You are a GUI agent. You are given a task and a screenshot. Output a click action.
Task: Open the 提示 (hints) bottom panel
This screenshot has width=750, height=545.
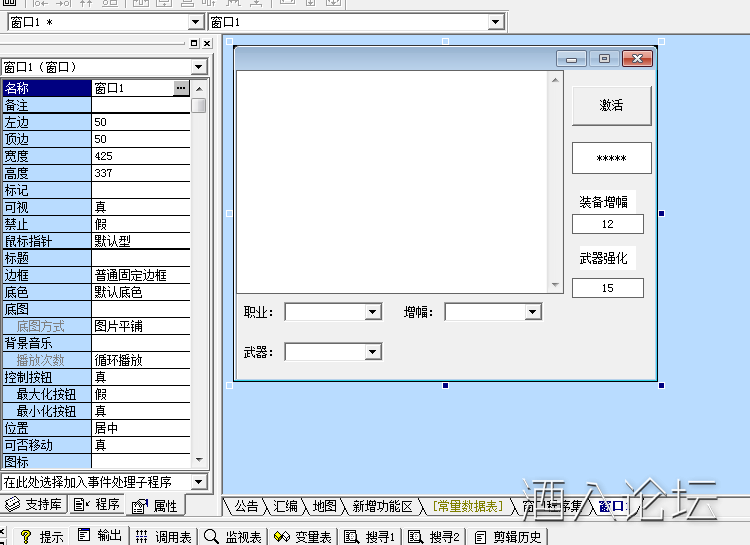click(41, 536)
